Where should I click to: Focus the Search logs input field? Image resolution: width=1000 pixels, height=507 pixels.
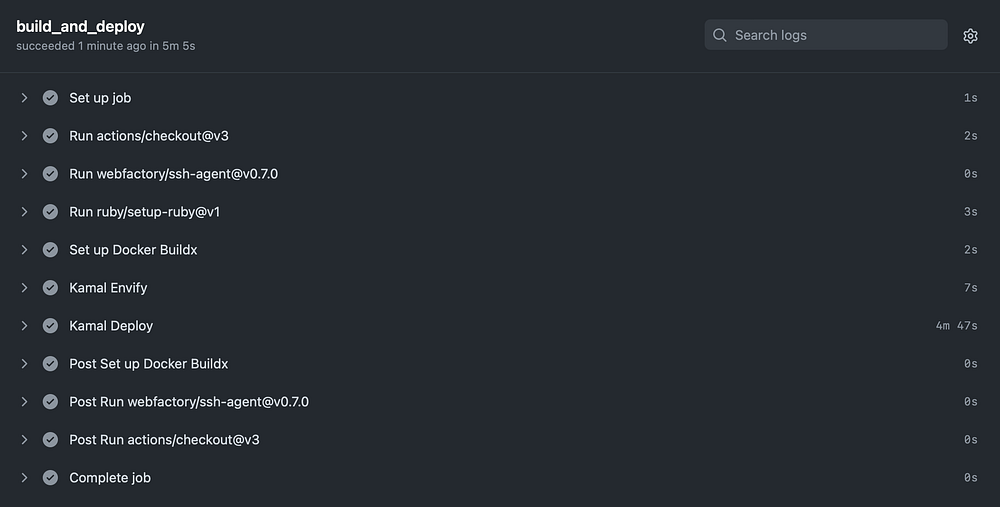click(x=835, y=35)
